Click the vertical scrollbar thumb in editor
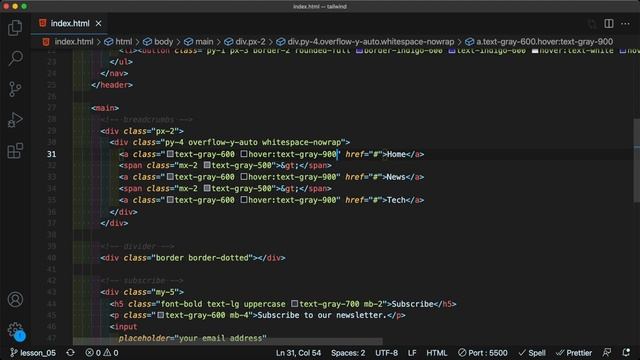 click(x=636, y=160)
